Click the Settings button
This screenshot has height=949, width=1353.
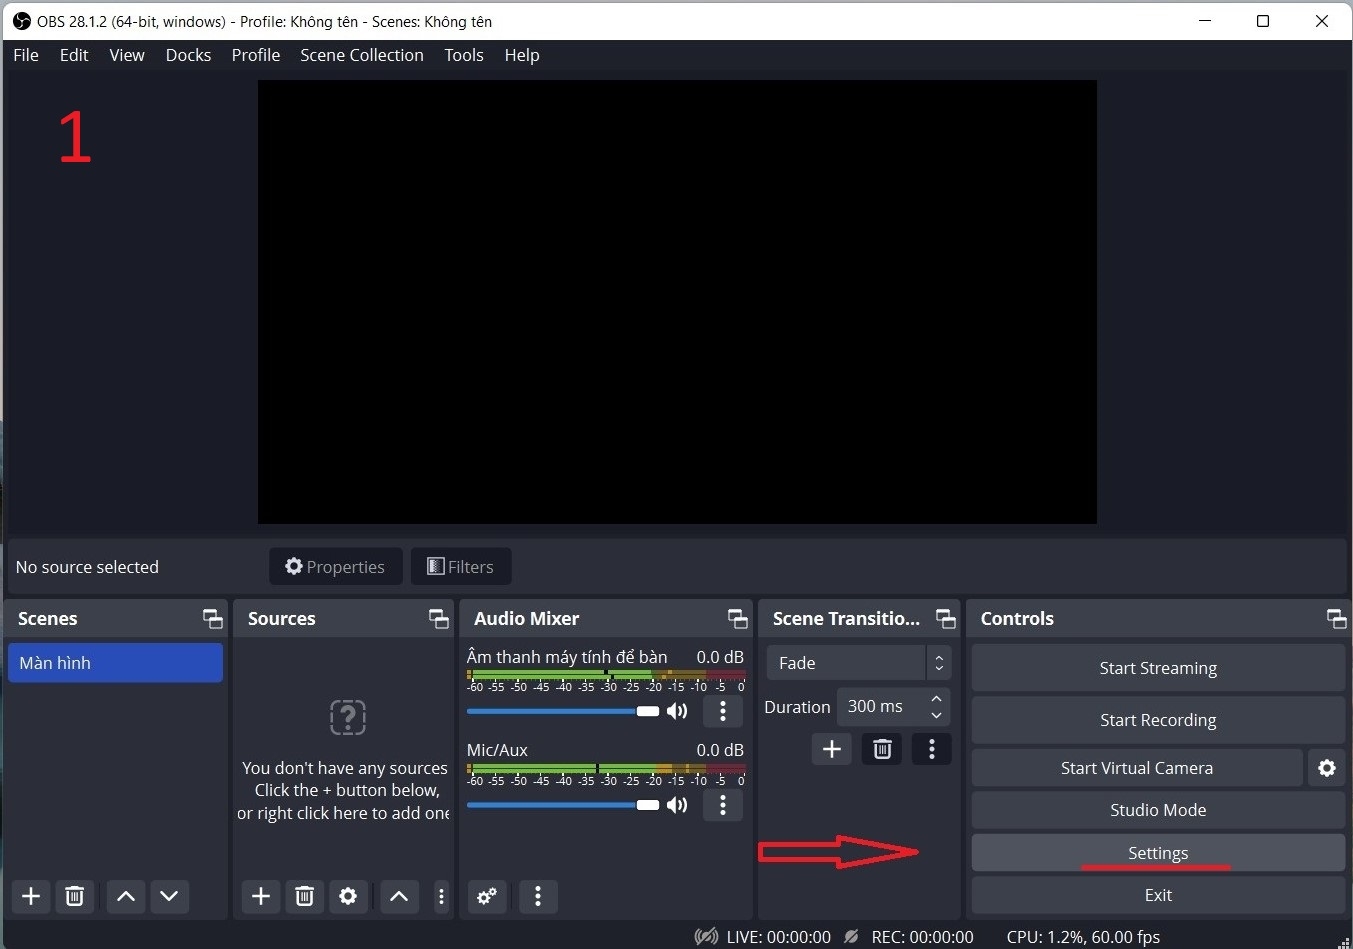click(1157, 853)
